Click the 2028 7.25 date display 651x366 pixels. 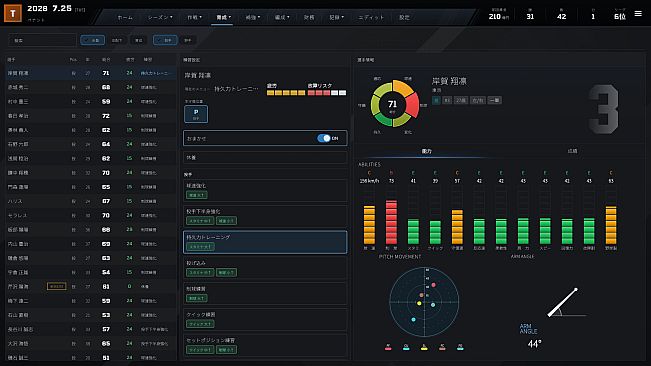[49, 8]
